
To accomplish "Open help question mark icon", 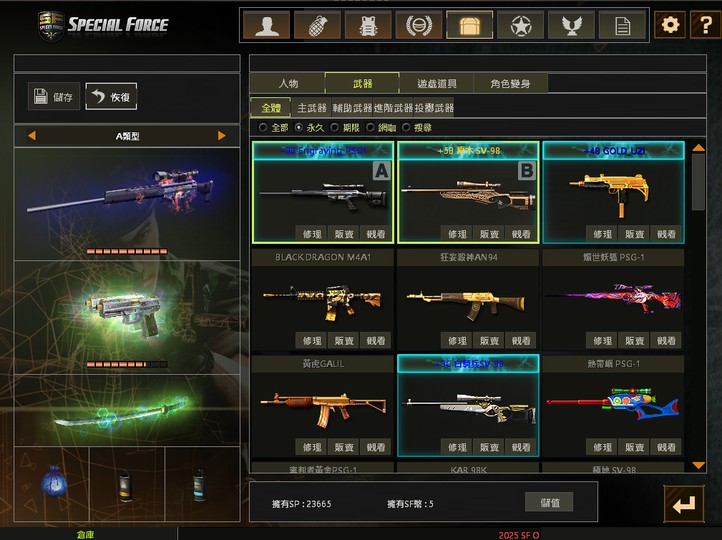I will click(x=705, y=25).
